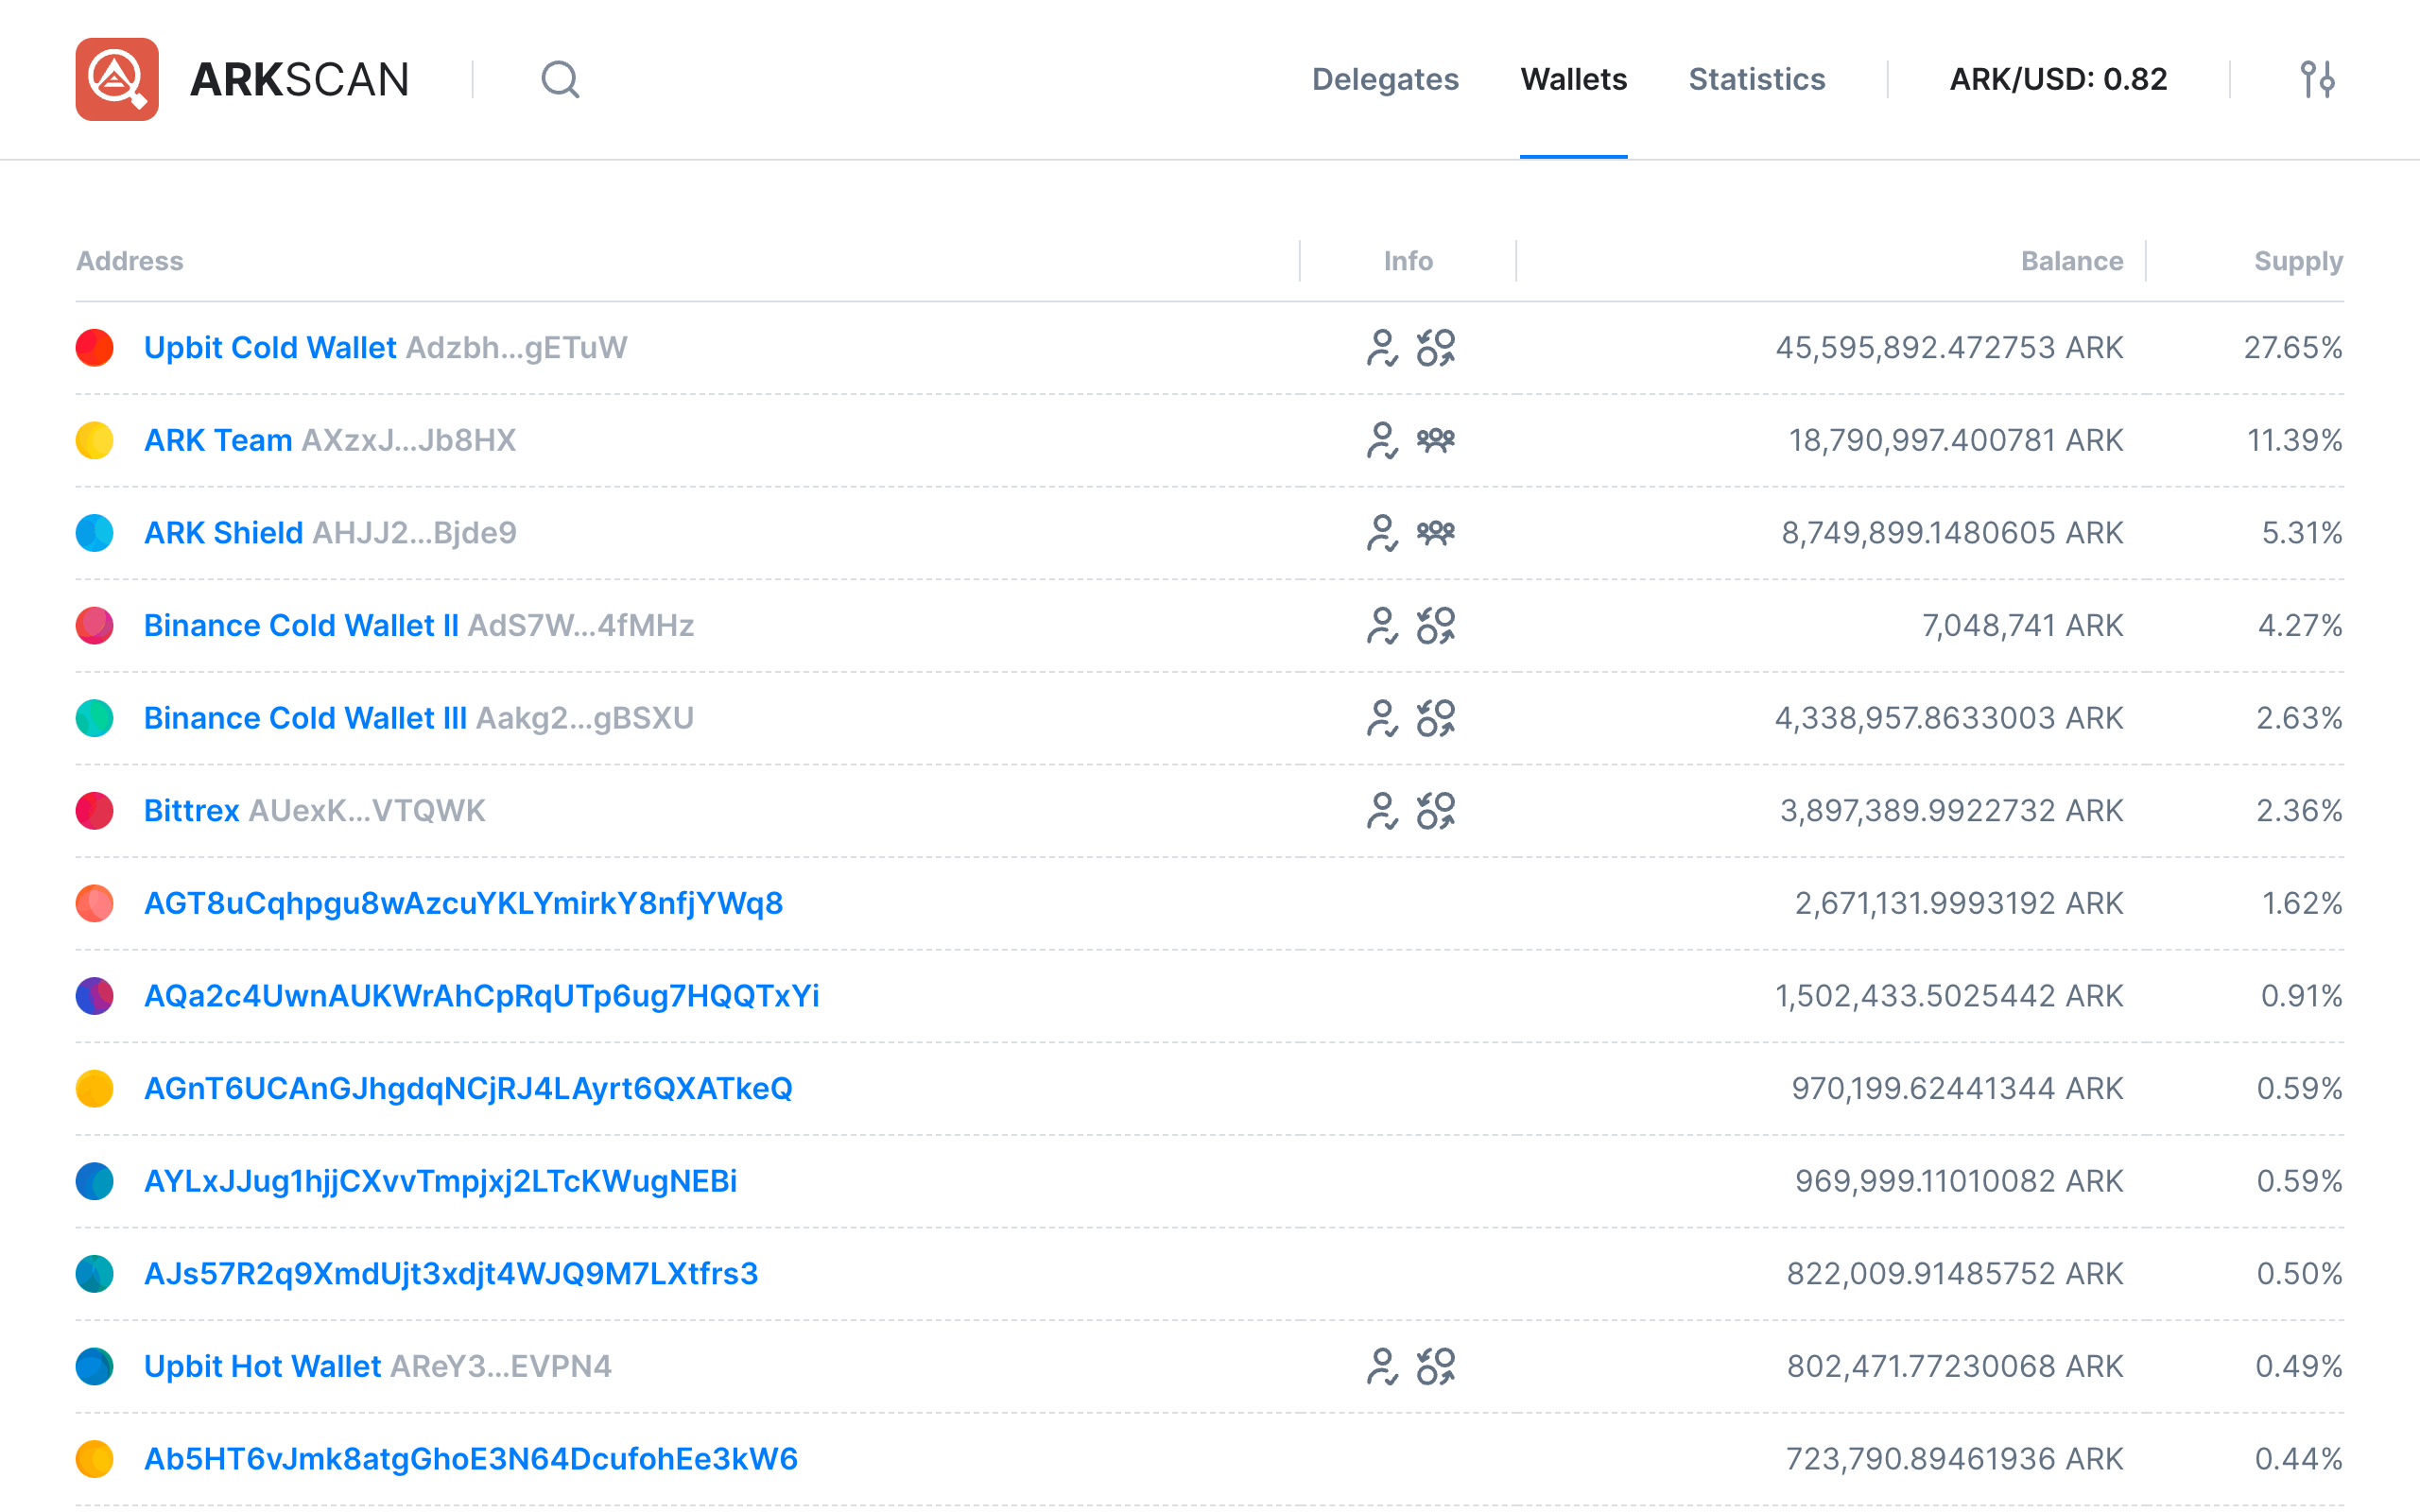This screenshot has width=2420, height=1512.
Task: Click exchange icon in Bittrex row
Action: point(1436,811)
